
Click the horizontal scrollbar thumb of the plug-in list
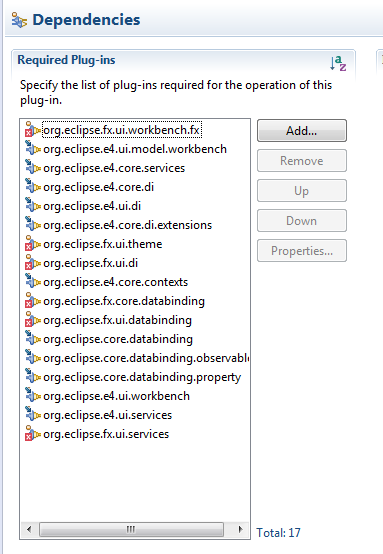131,529
